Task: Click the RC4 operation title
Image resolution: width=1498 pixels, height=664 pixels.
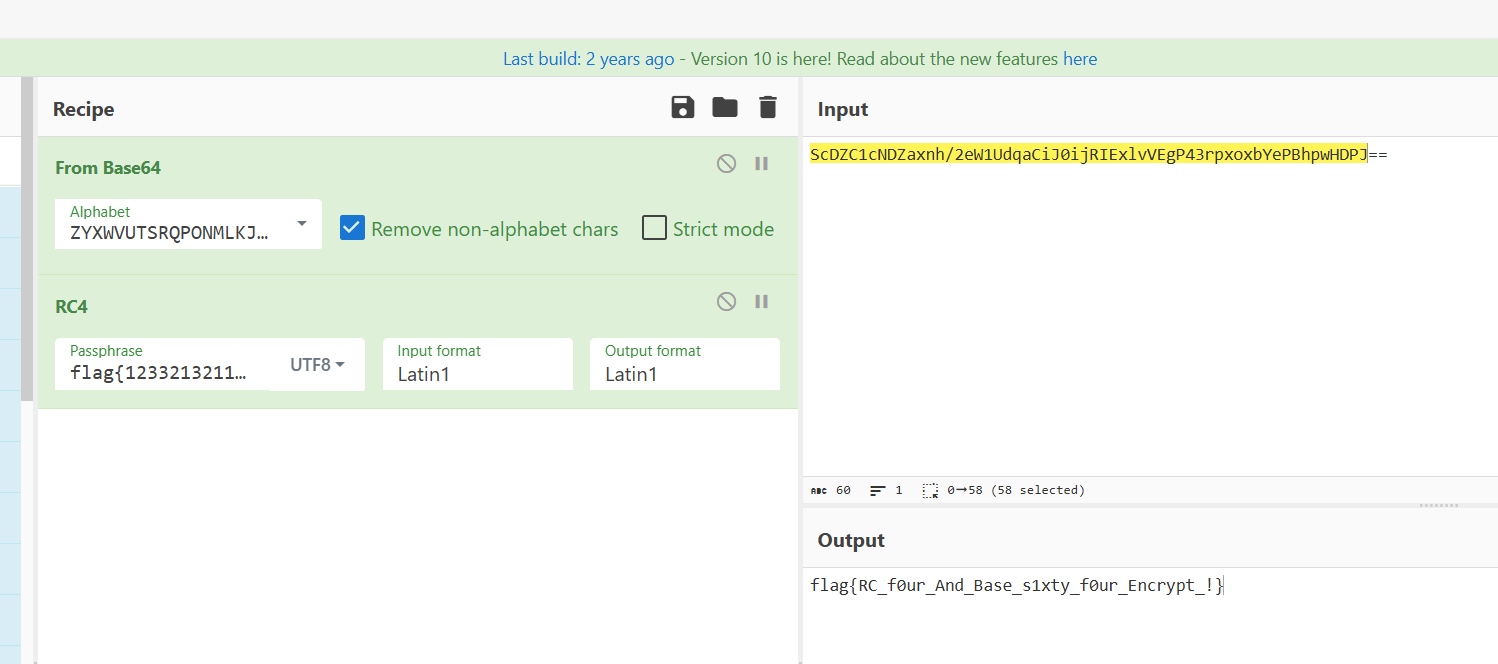Action: coord(72,306)
